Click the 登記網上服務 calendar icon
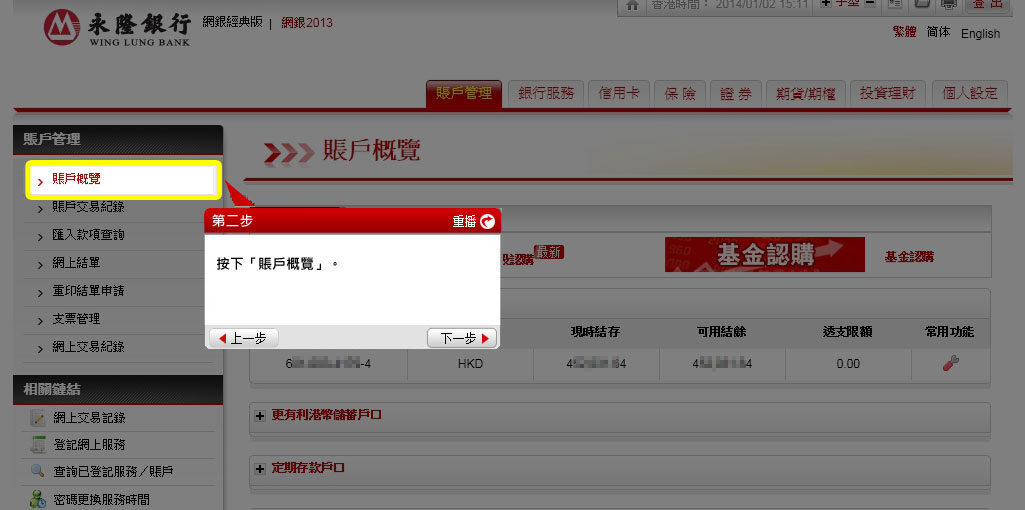Viewport: 1025px width, 510px height. (x=38, y=445)
